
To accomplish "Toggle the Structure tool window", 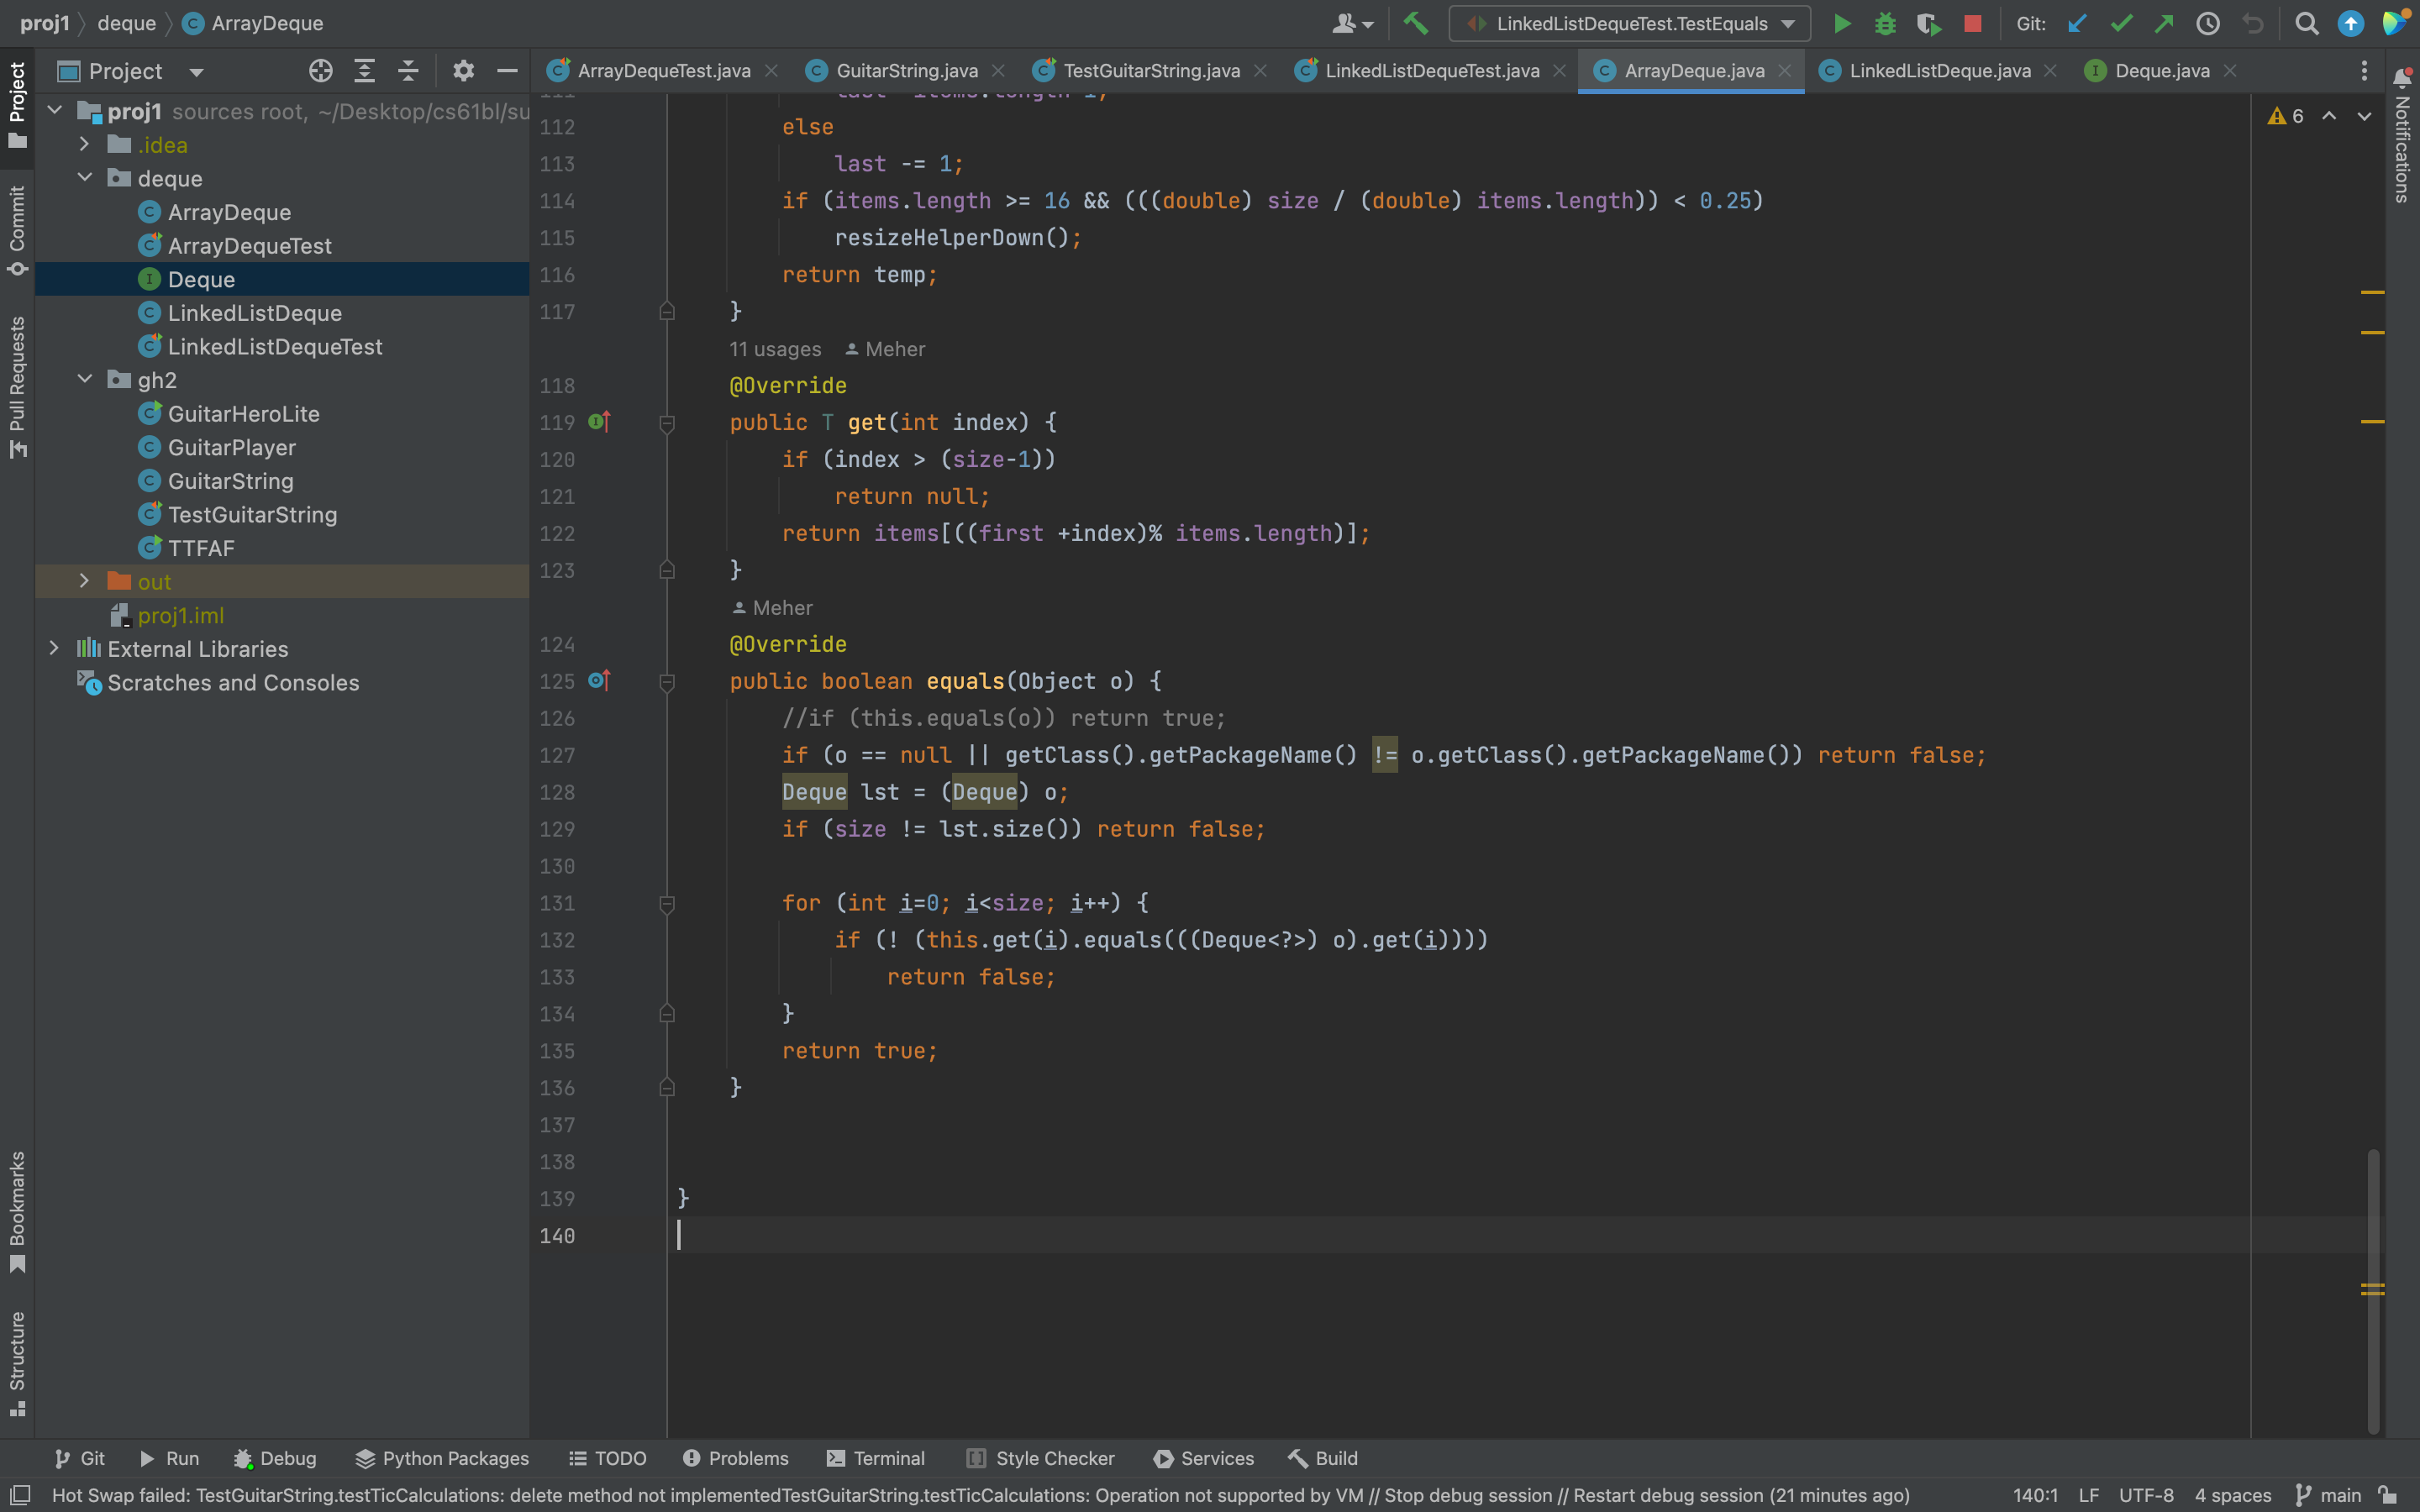I will tap(17, 1362).
